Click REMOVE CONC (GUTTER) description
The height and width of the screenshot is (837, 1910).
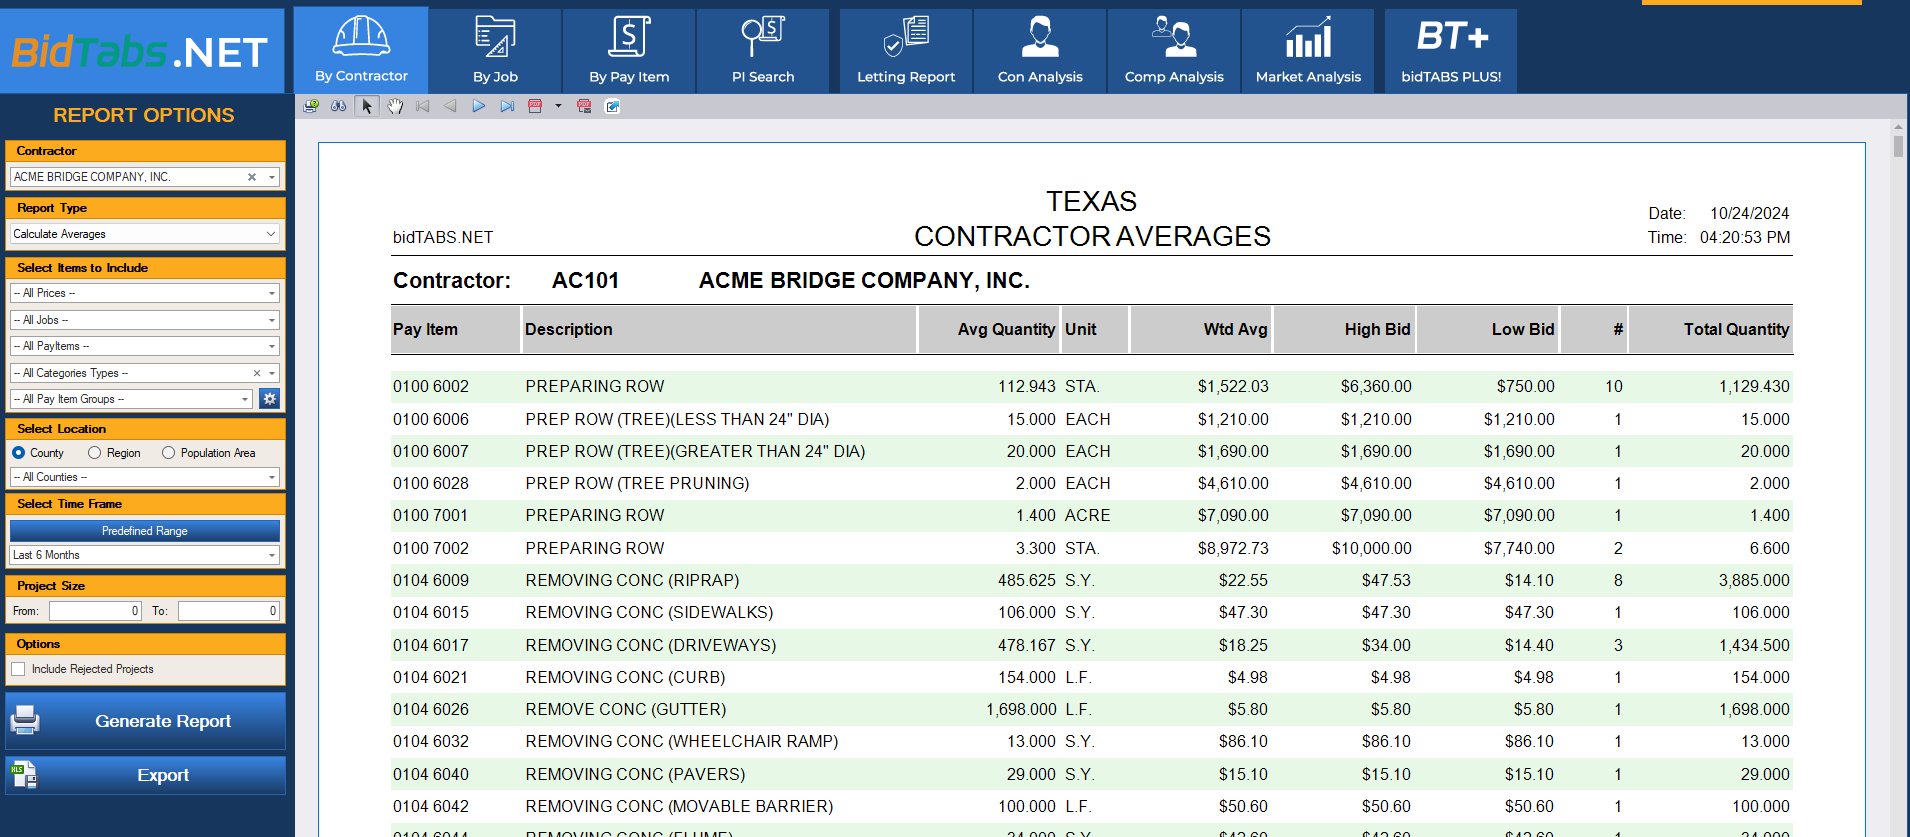point(626,709)
